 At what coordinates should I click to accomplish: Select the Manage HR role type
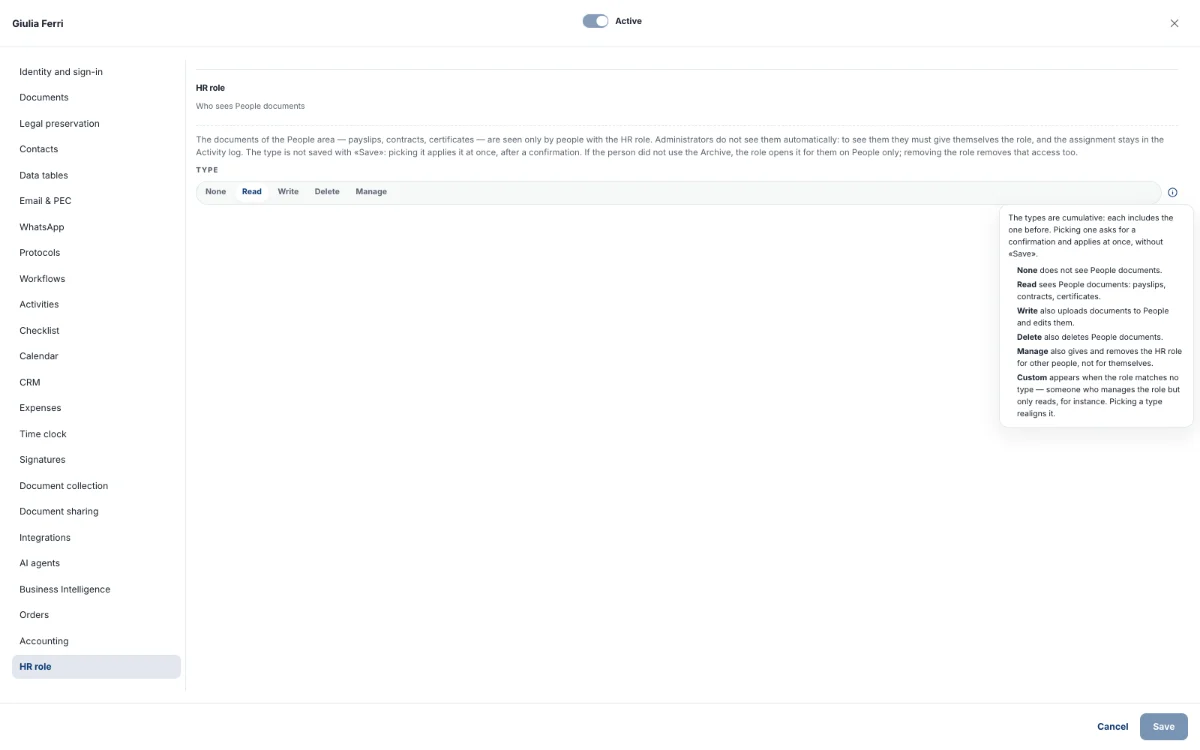click(x=371, y=192)
